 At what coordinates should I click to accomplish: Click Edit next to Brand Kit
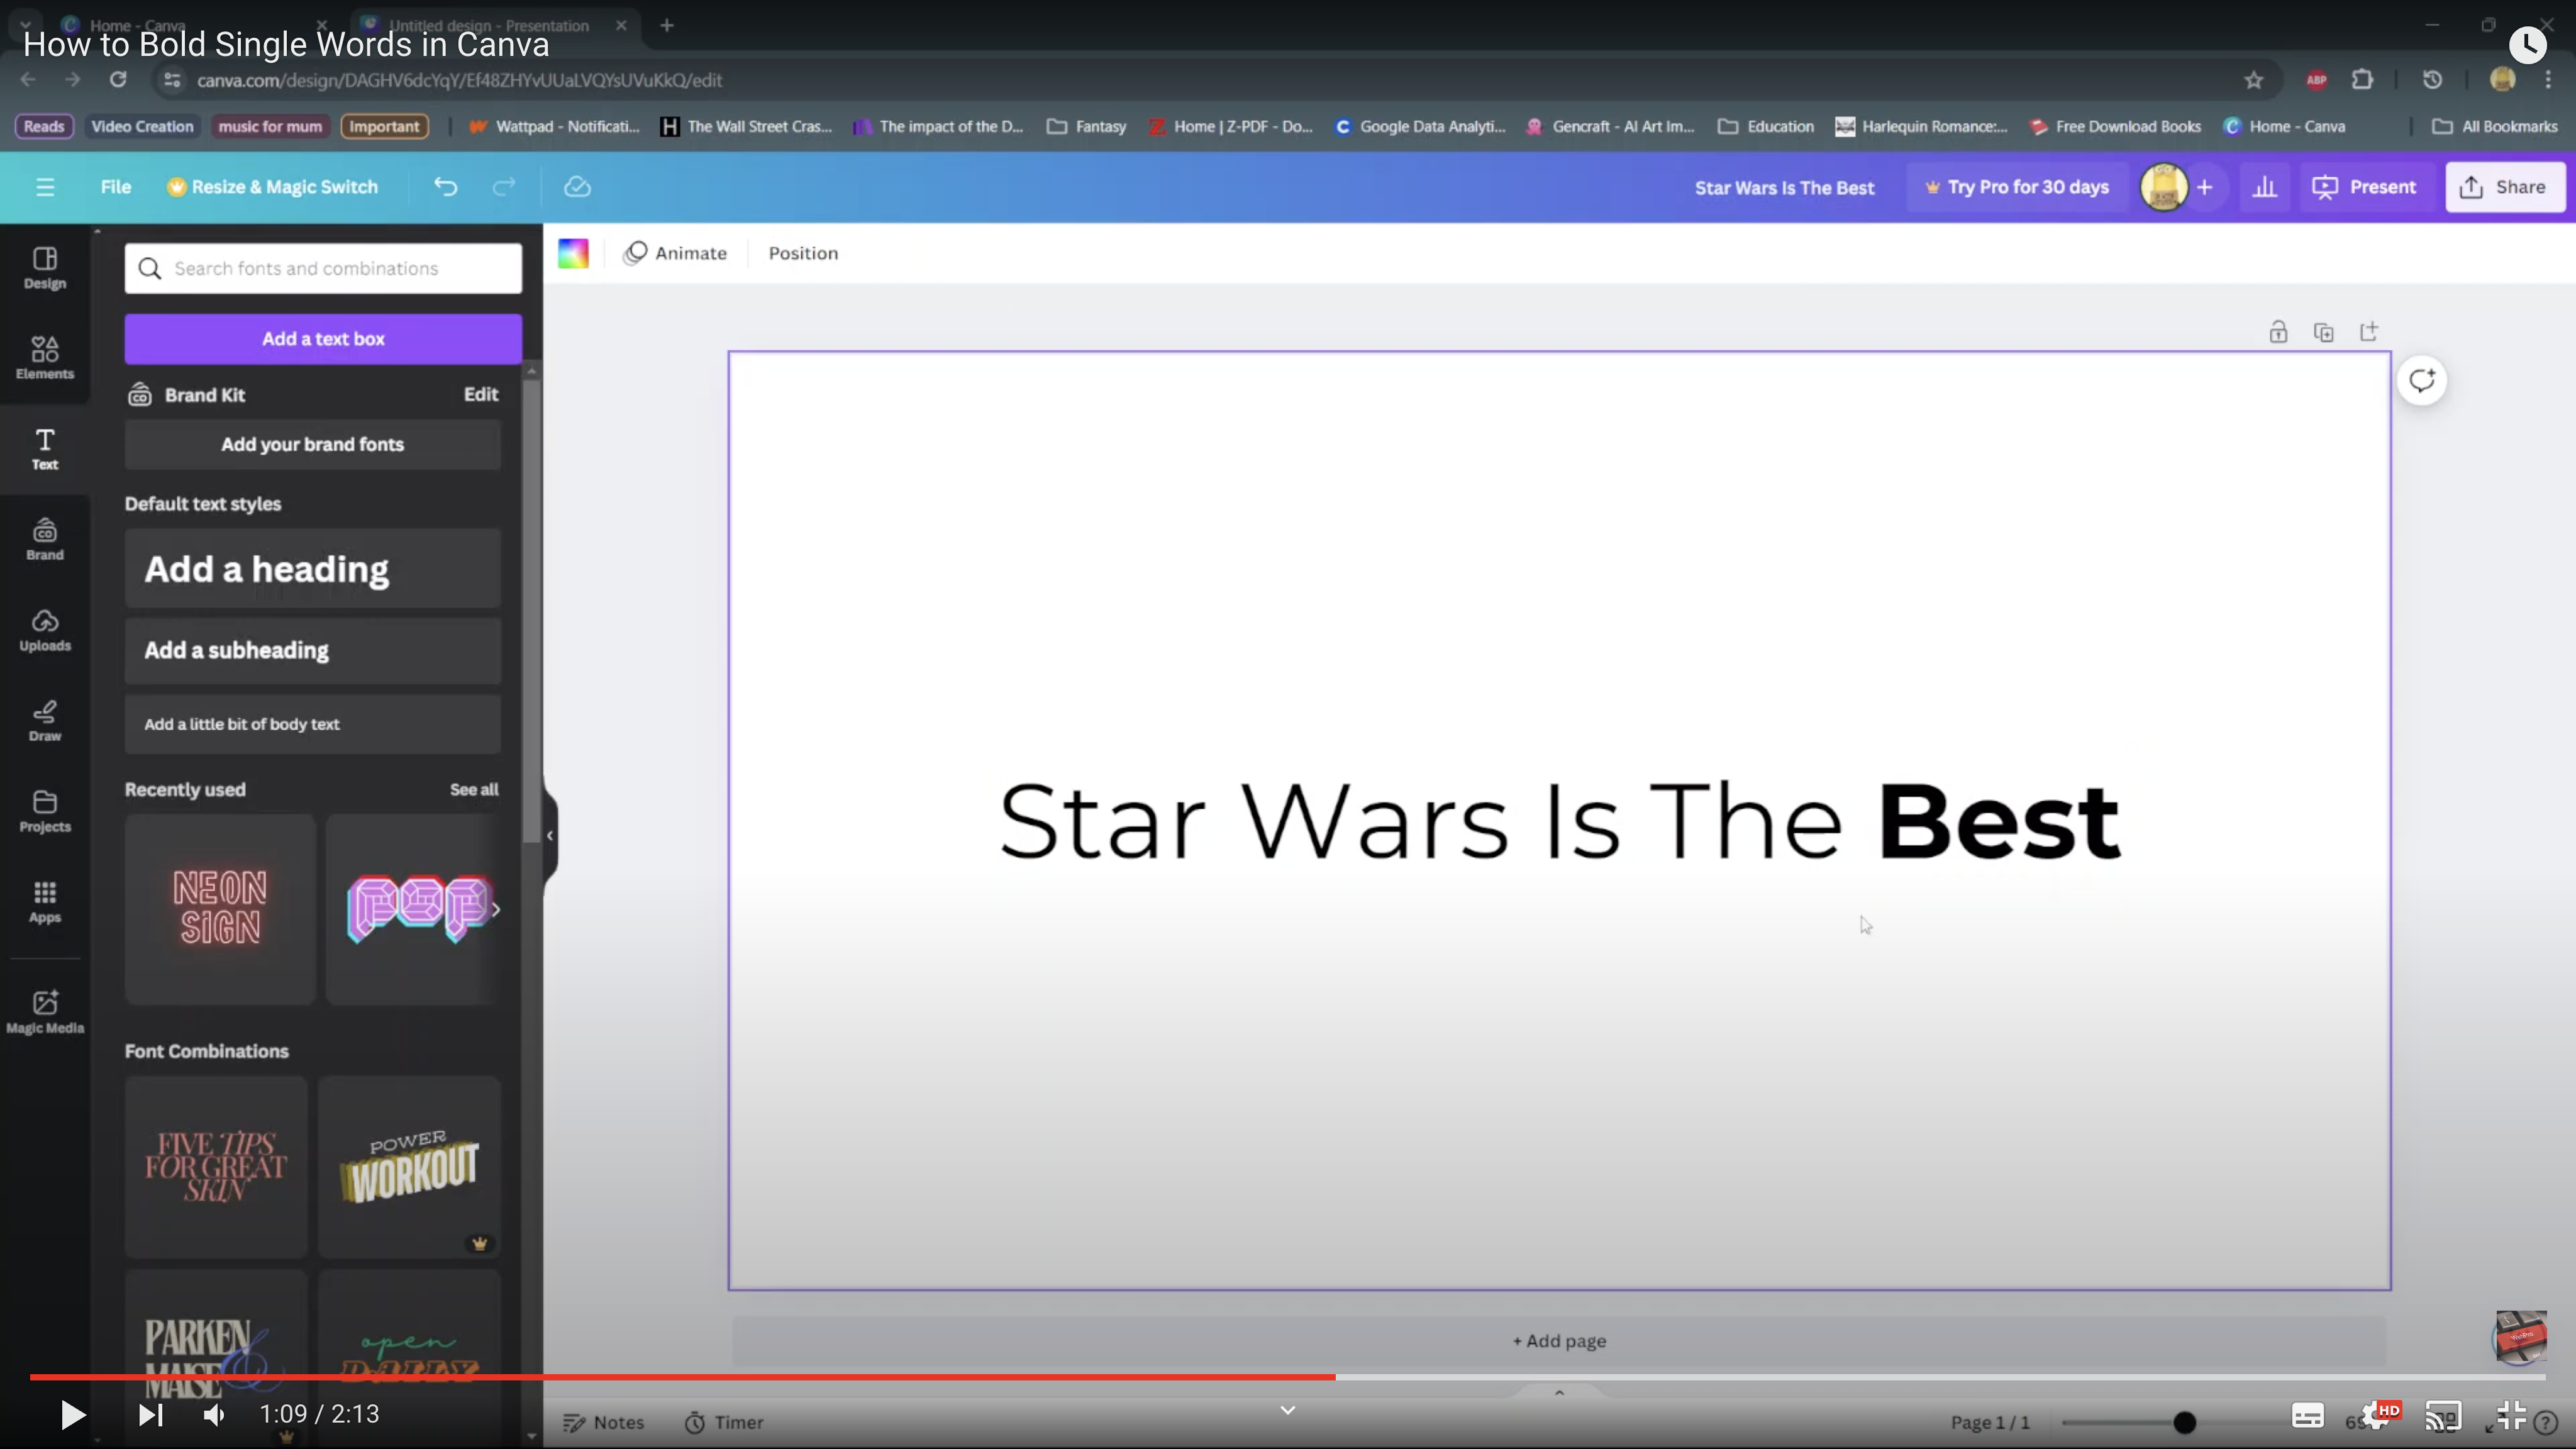point(481,394)
